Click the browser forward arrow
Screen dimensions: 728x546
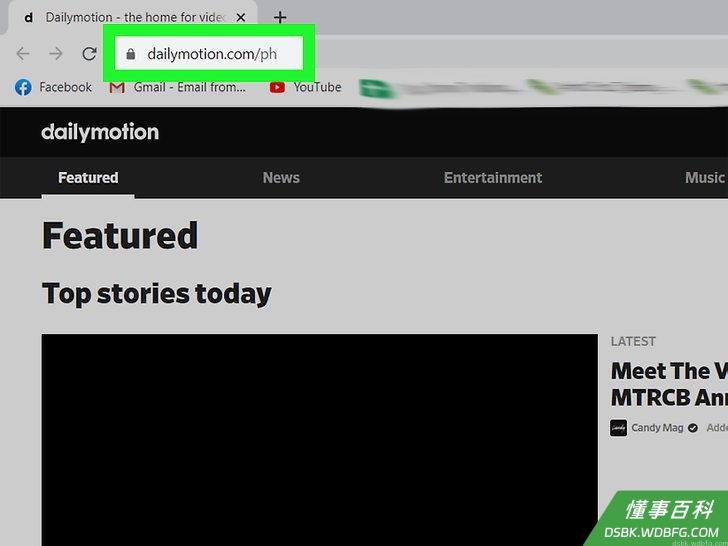56,54
